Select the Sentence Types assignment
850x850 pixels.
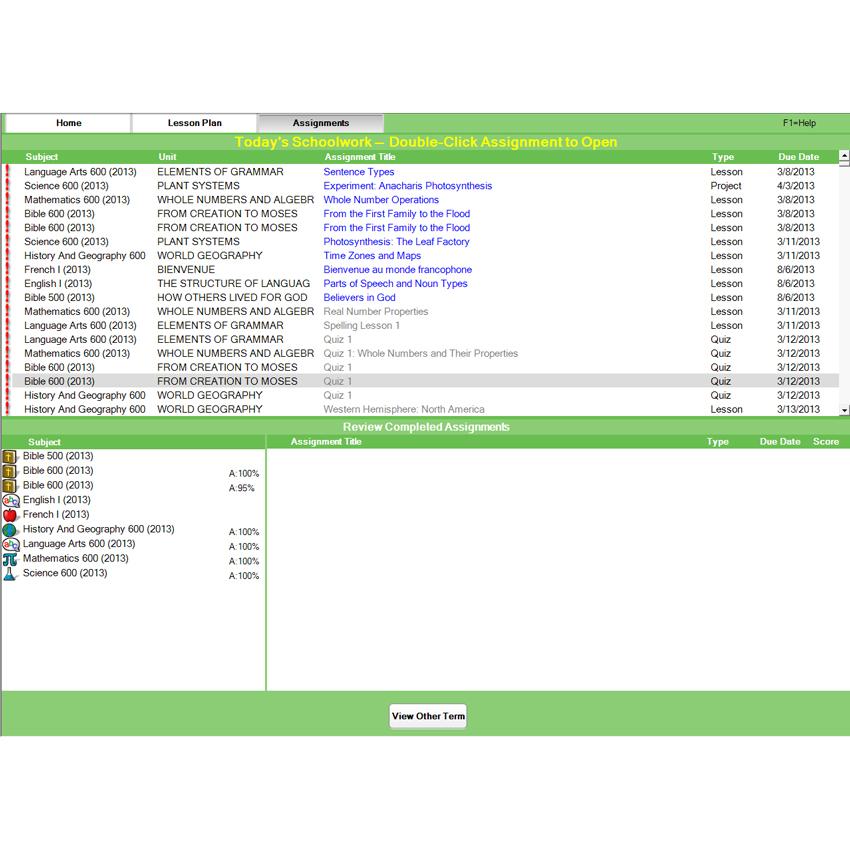click(358, 172)
